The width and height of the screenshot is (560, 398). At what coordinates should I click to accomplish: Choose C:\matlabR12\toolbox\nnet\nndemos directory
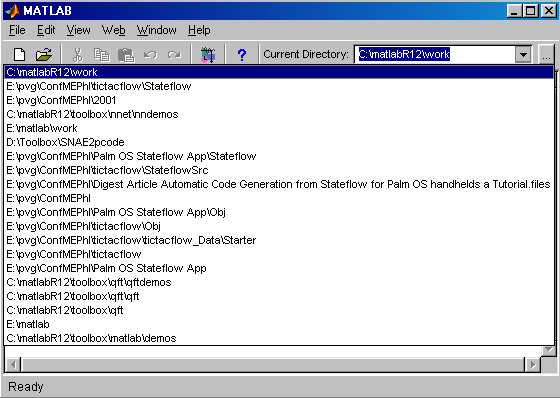(x=279, y=114)
